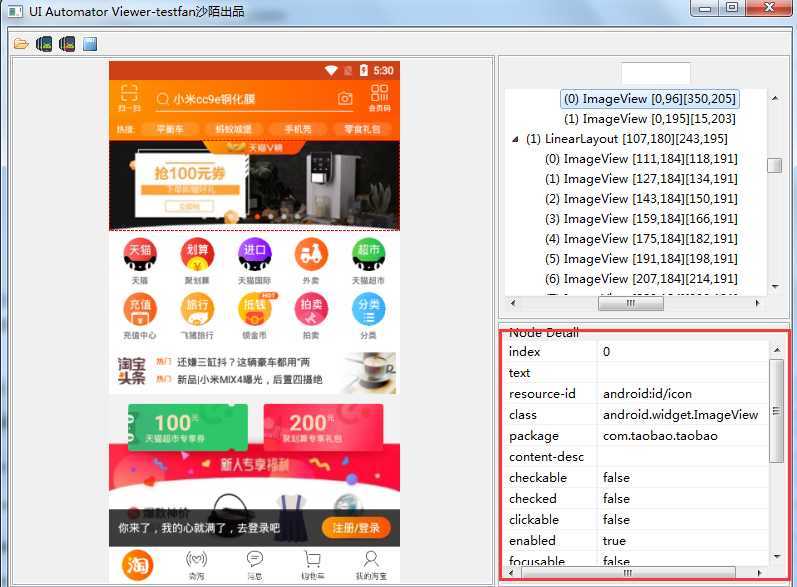The height and width of the screenshot is (587, 797).
Task: Click the package value com.taobao.taobao
Action: (660, 436)
